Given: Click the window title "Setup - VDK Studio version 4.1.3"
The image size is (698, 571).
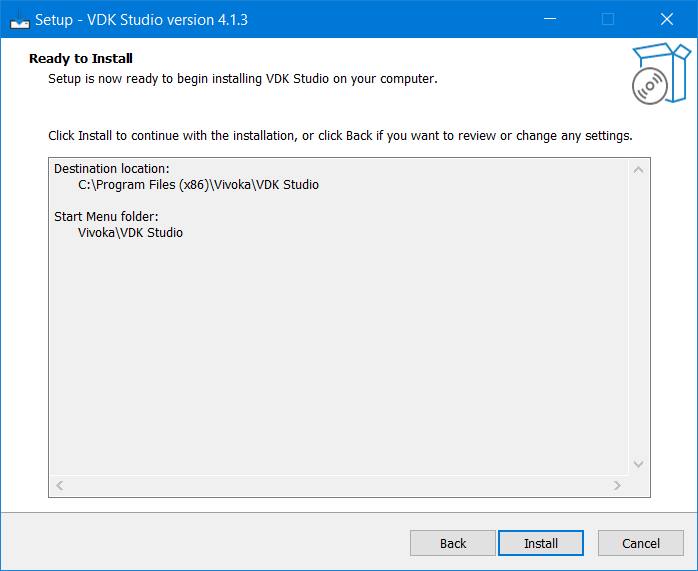Looking at the screenshot, I should pos(141,19).
